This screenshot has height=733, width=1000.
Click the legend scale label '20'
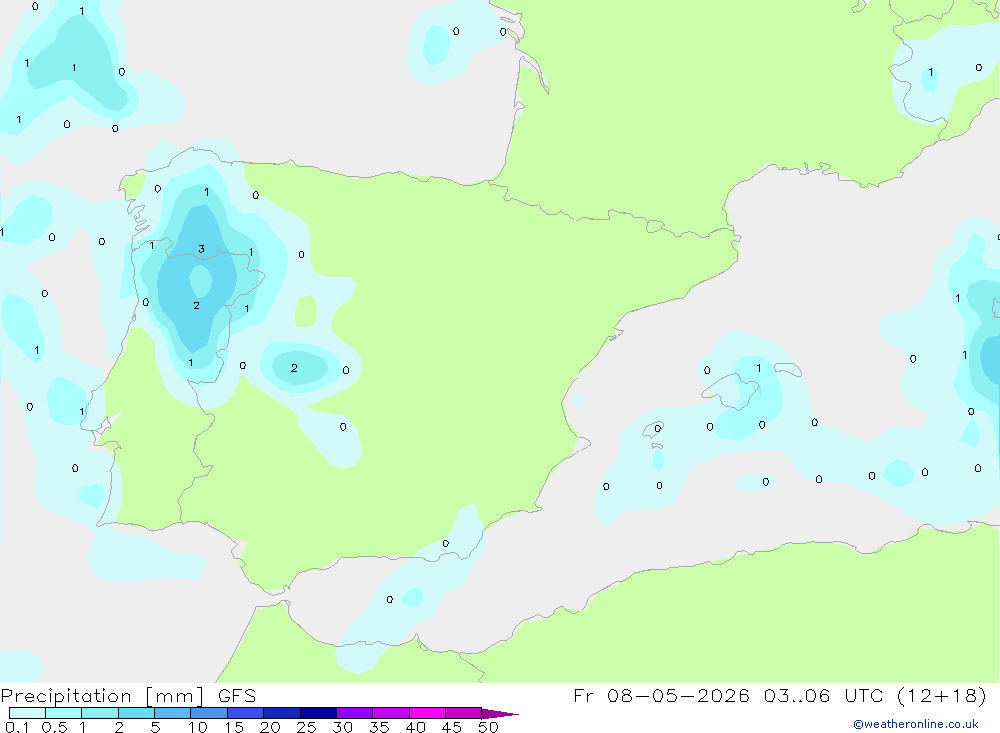pyautogui.click(x=270, y=727)
